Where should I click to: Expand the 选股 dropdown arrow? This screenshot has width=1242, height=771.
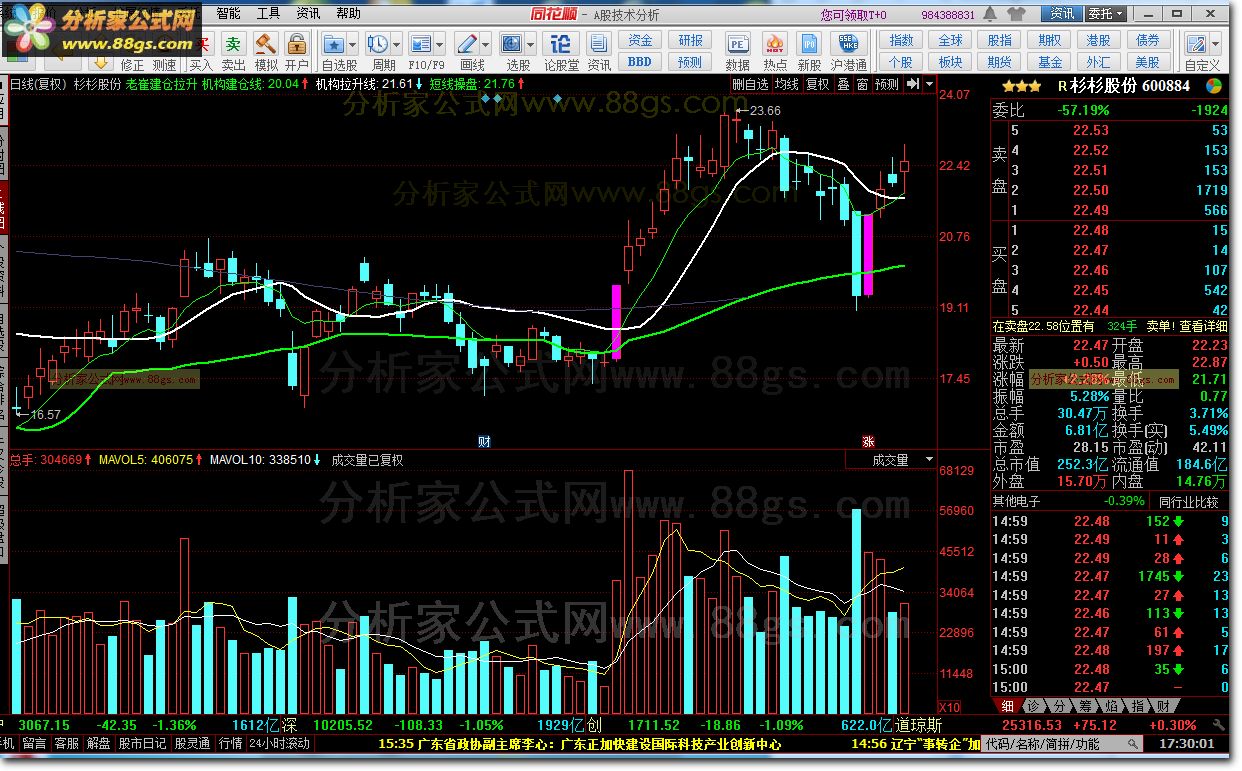click(530, 45)
